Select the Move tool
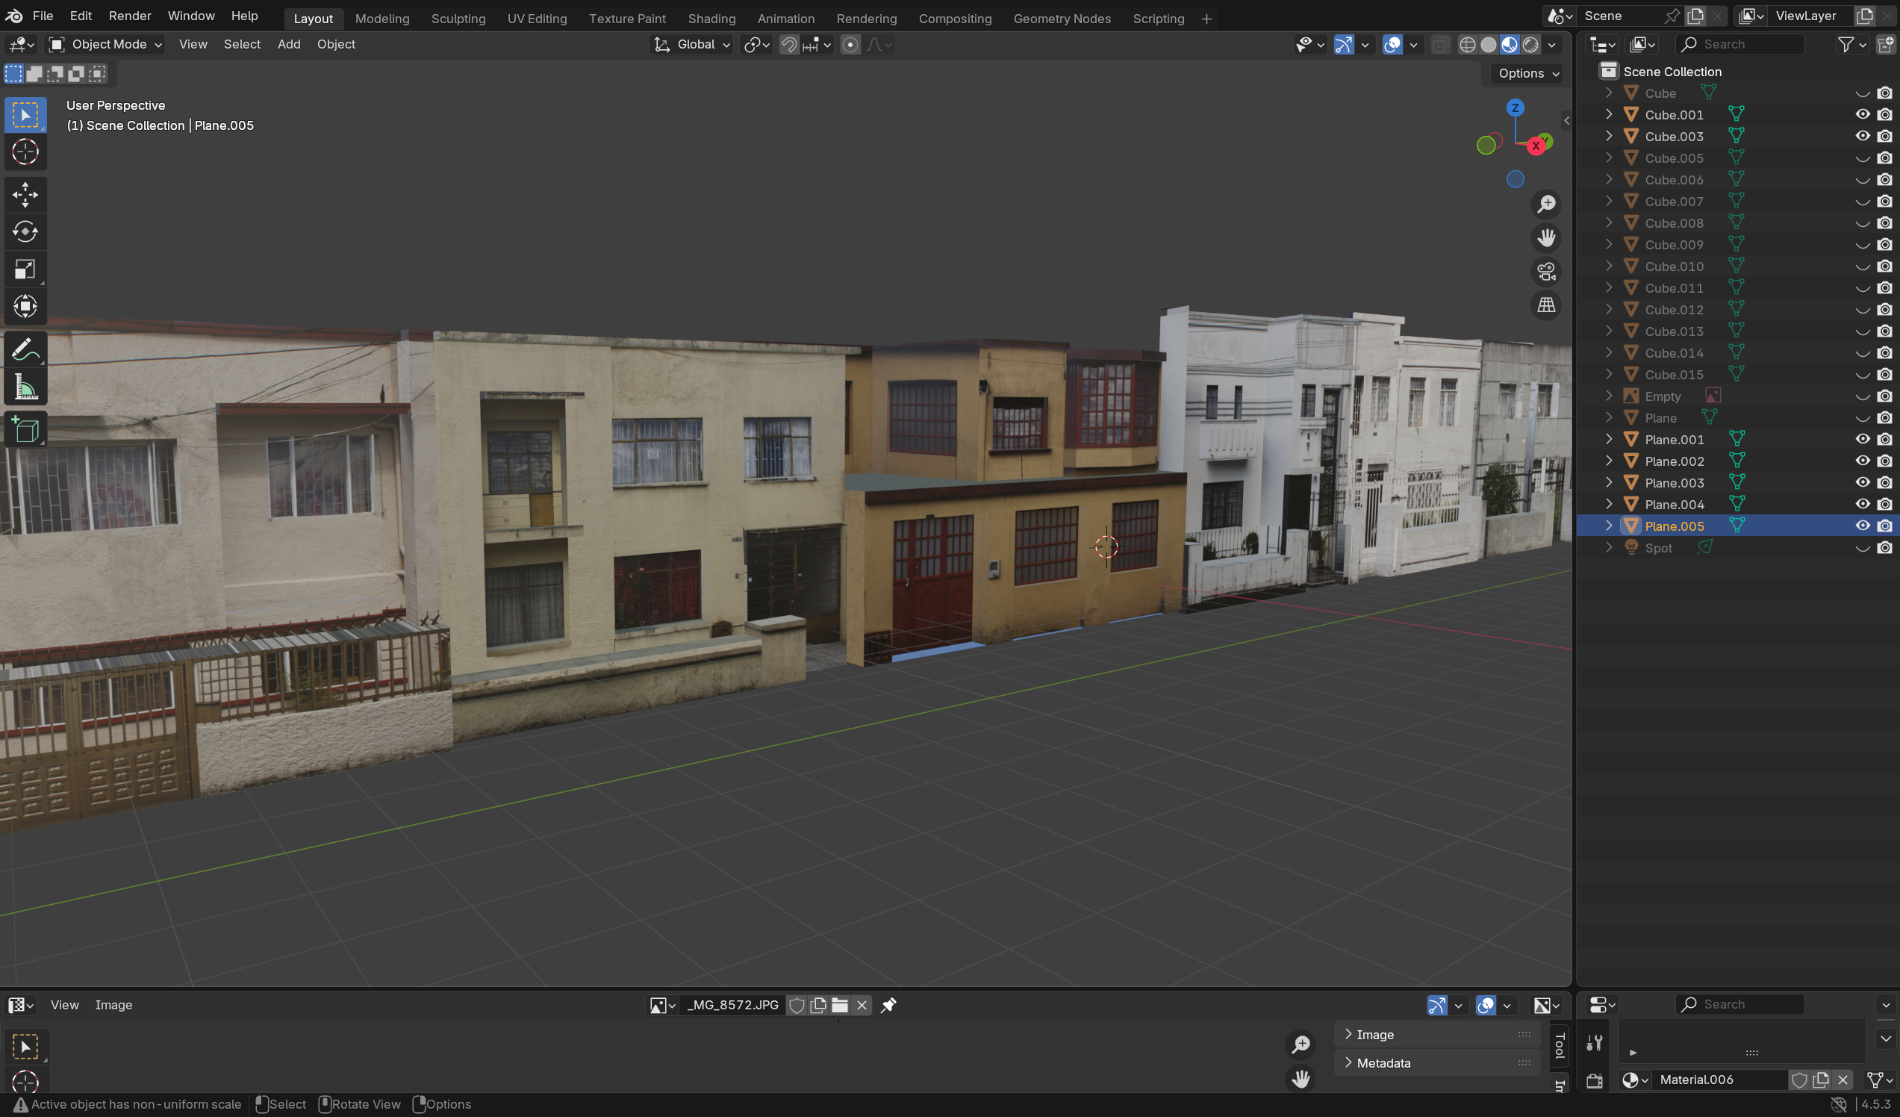 click(x=25, y=195)
